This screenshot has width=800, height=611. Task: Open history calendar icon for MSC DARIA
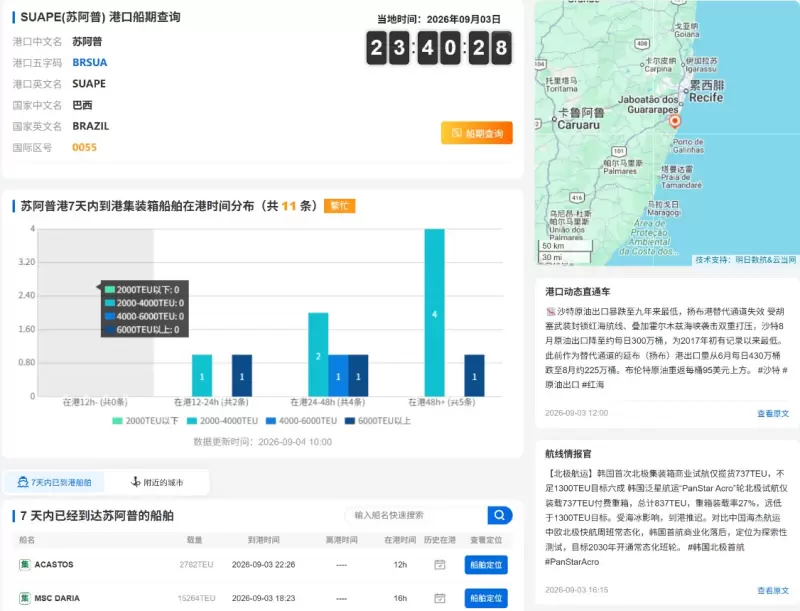tap(440, 598)
